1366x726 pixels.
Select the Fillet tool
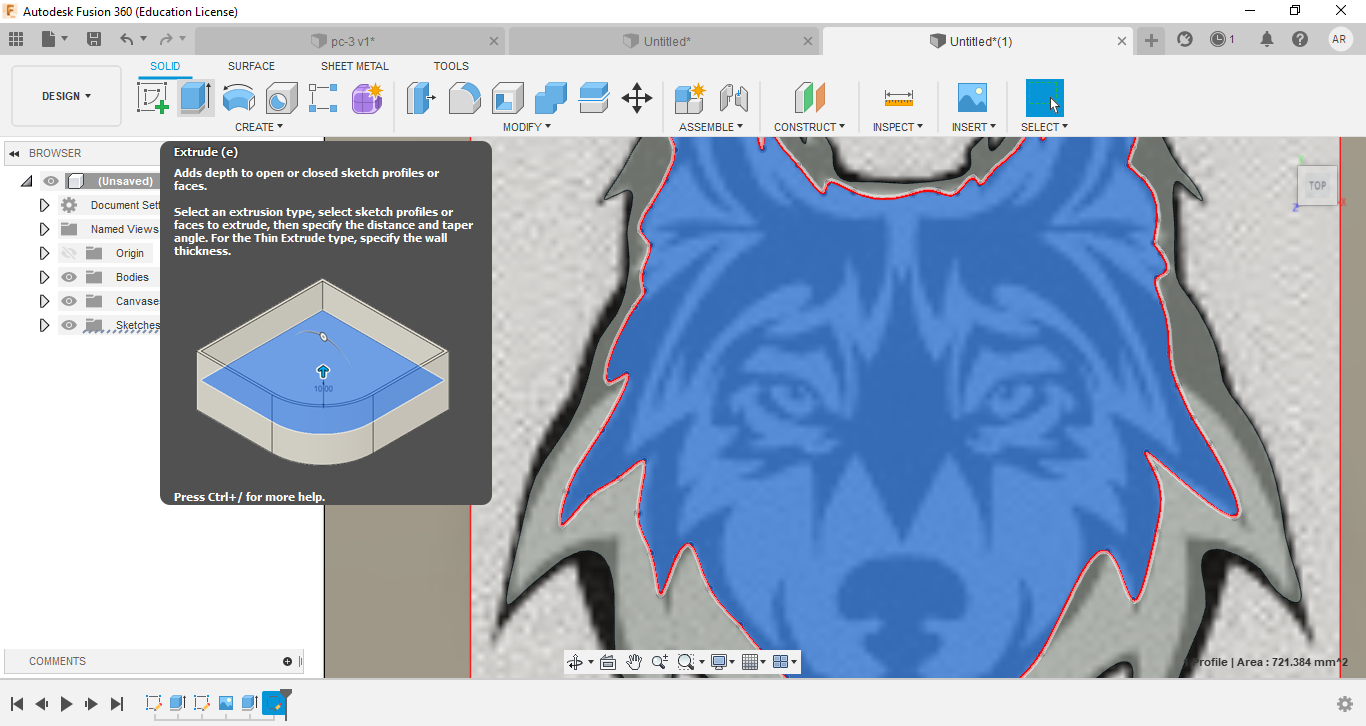(x=465, y=98)
